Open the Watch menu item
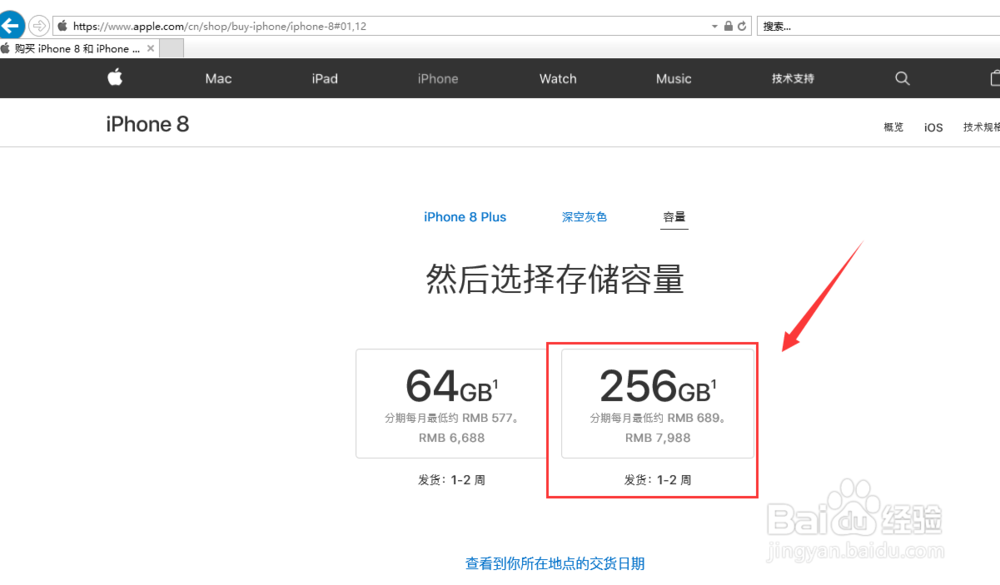The width and height of the screenshot is (1000, 585). (x=557, y=78)
